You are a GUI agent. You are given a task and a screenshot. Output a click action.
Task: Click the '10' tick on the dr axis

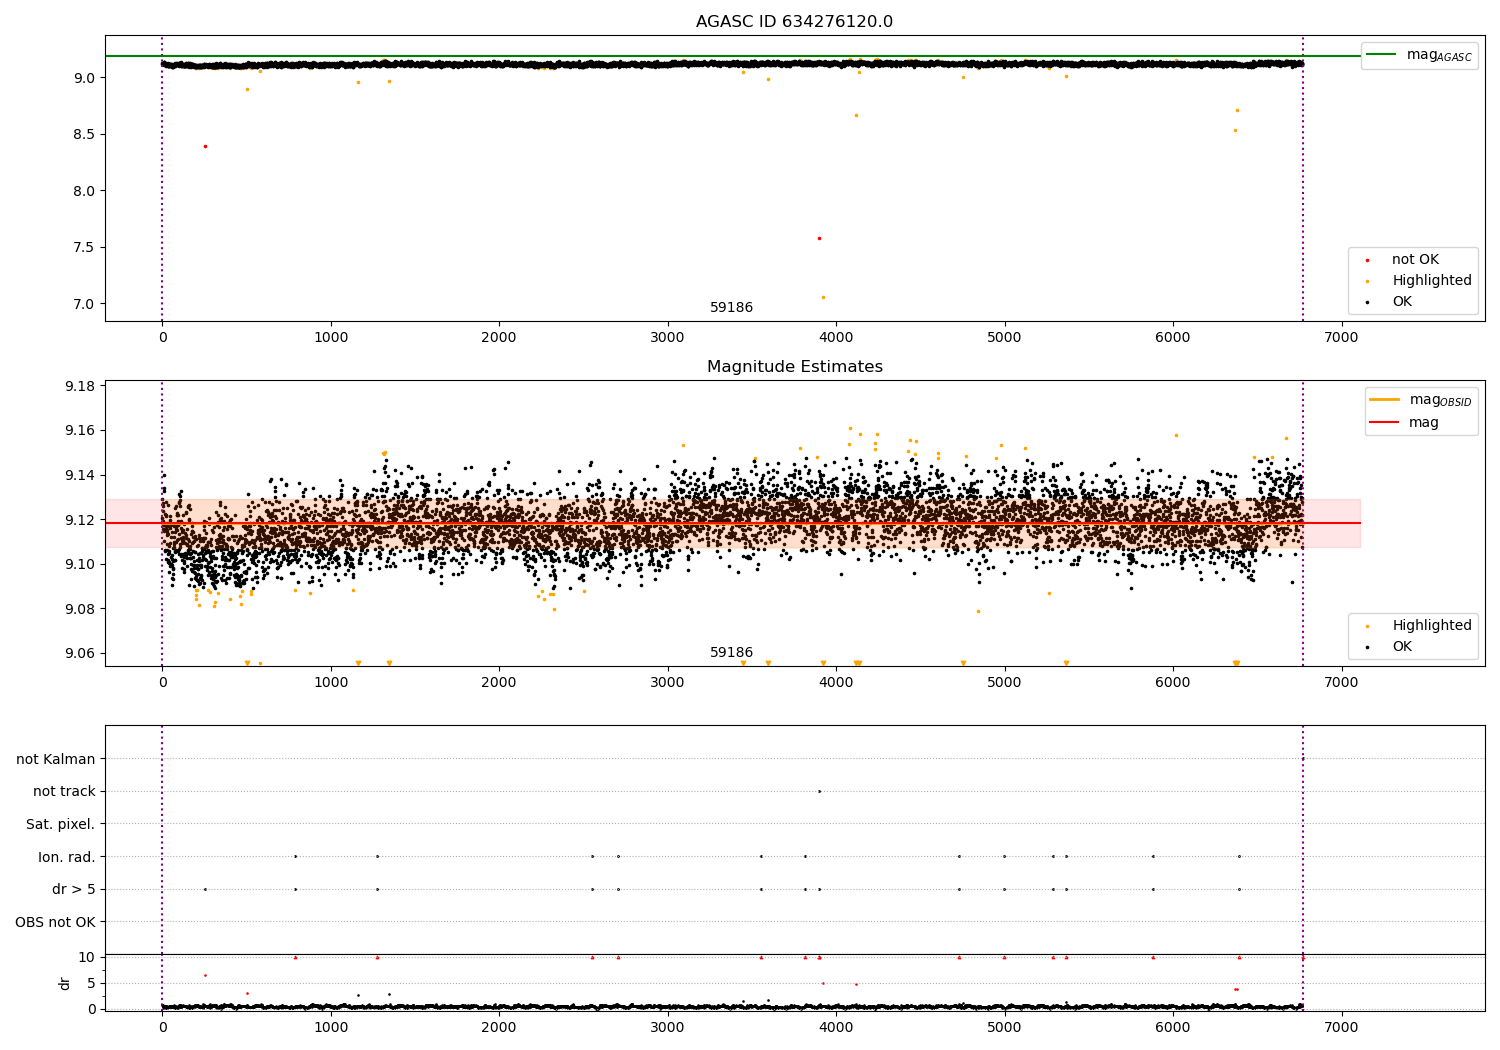click(x=87, y=958)
